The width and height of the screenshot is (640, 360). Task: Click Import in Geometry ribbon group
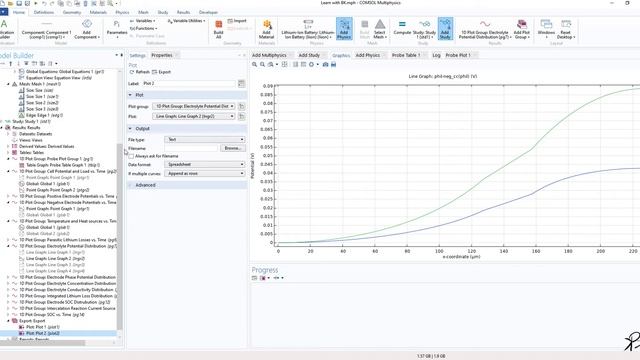(x=237, y=21)
